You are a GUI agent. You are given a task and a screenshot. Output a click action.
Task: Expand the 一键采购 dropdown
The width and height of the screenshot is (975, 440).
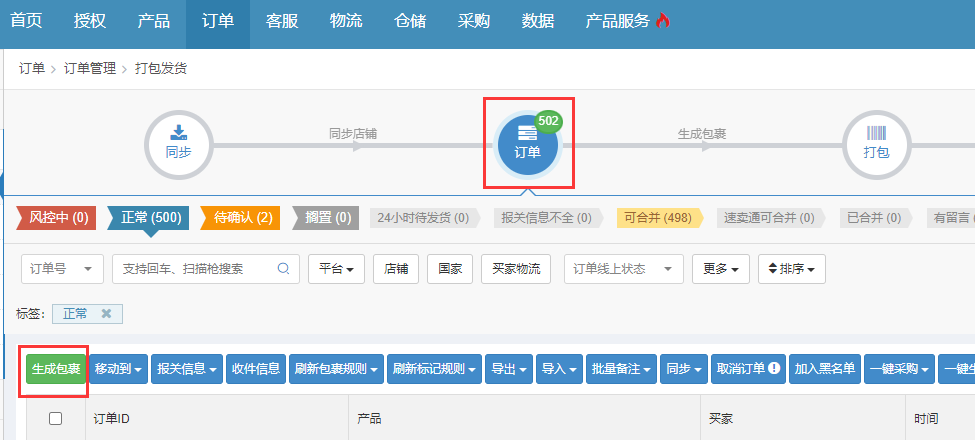(x=899, y=369)
